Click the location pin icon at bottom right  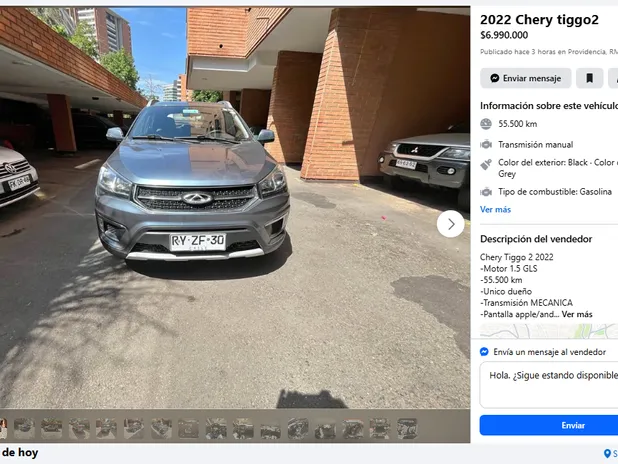[607, 454]
